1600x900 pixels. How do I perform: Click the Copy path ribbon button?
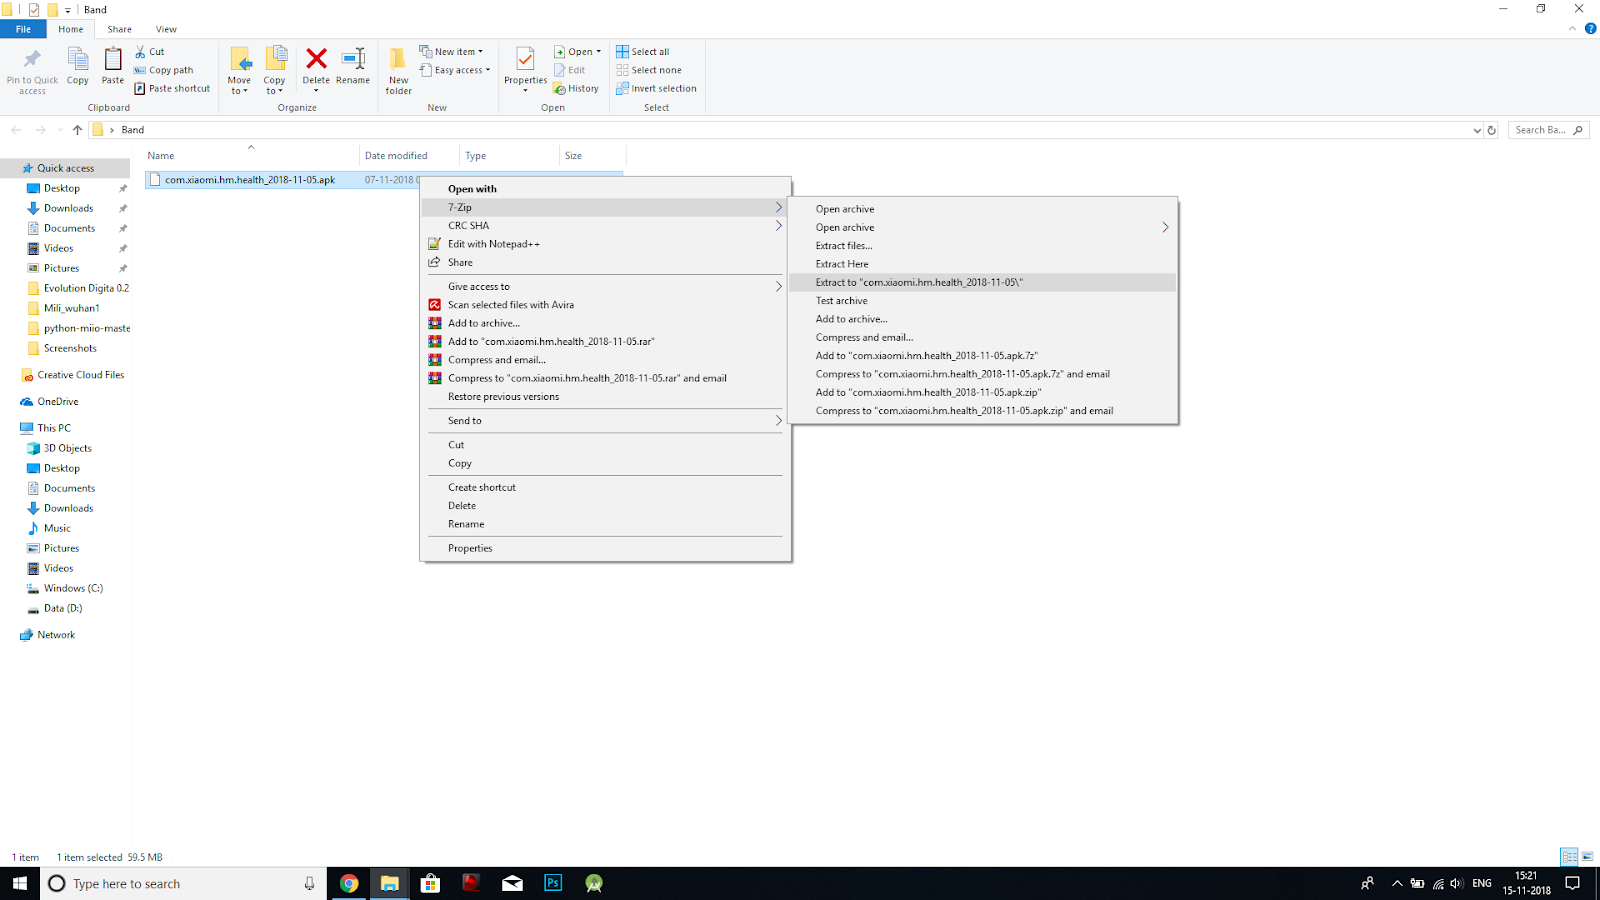164,70
